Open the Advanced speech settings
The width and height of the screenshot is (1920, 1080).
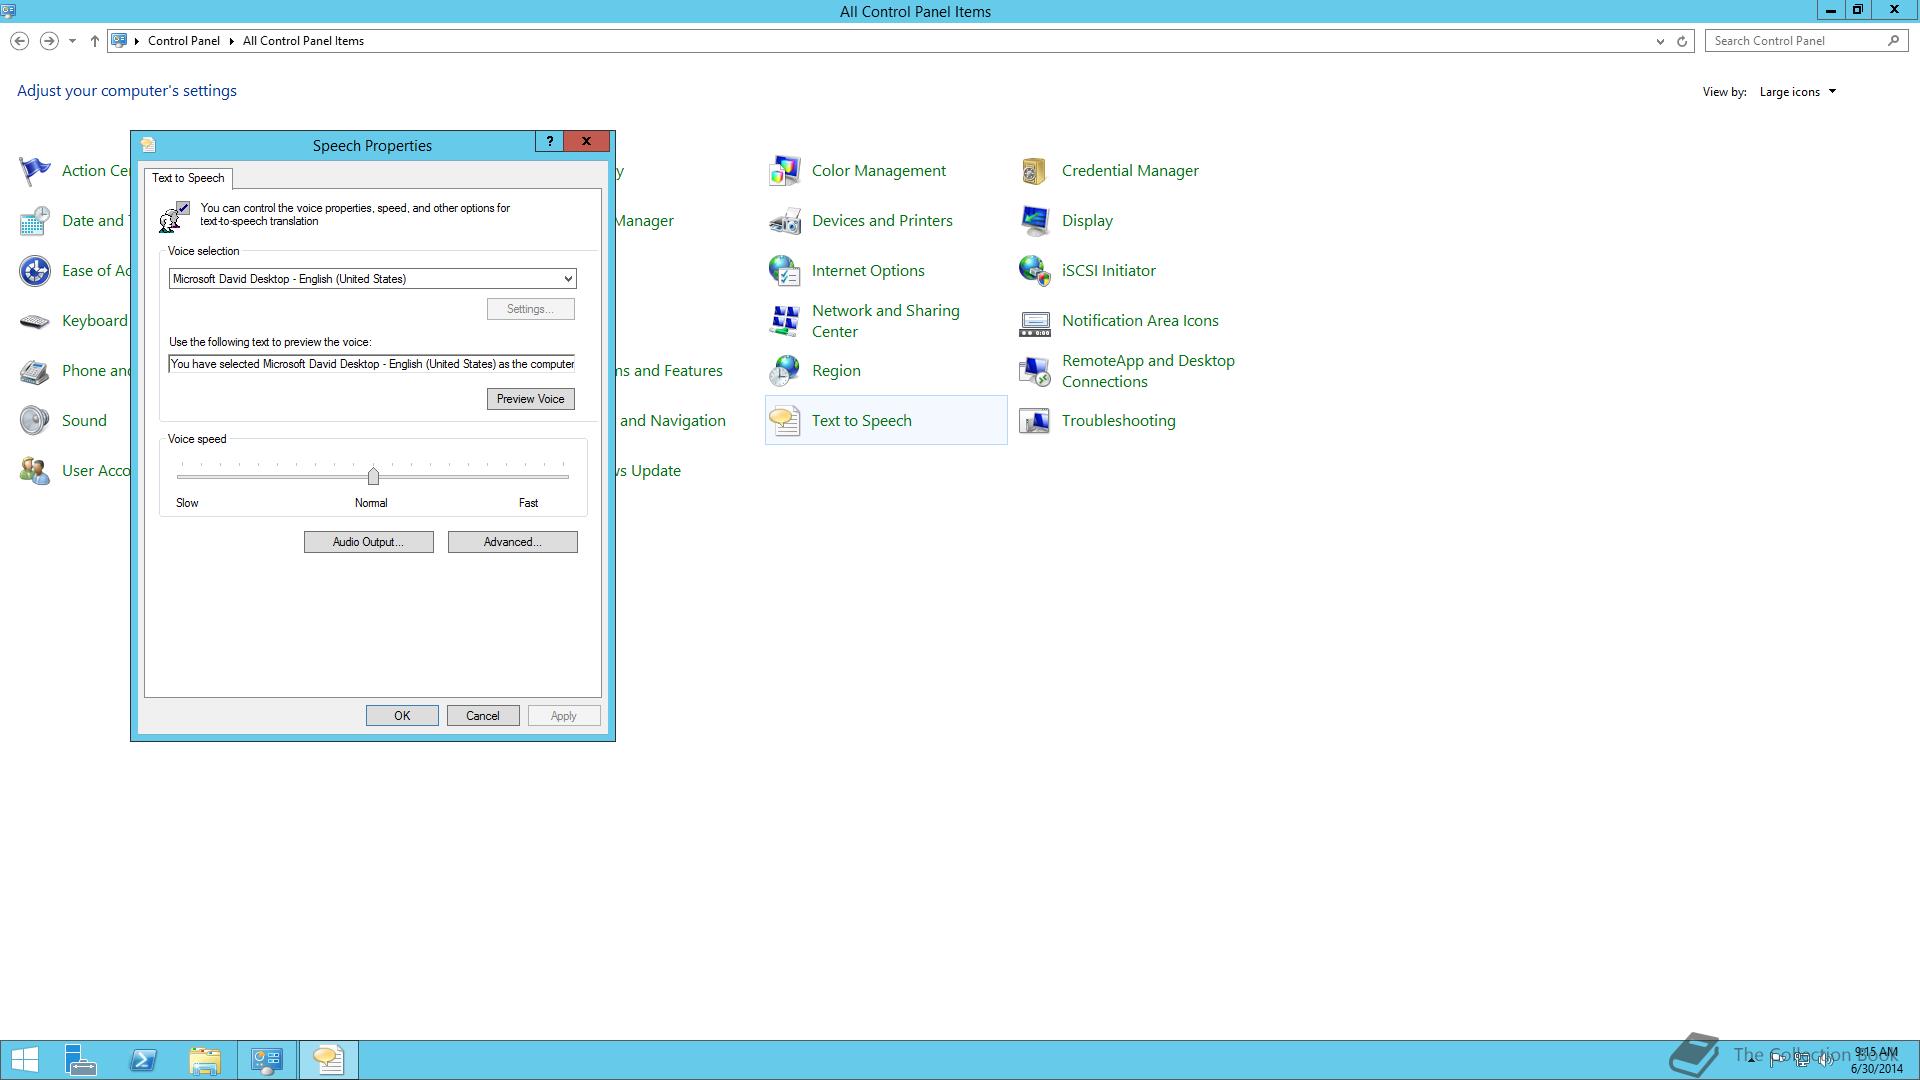[512, 542]
